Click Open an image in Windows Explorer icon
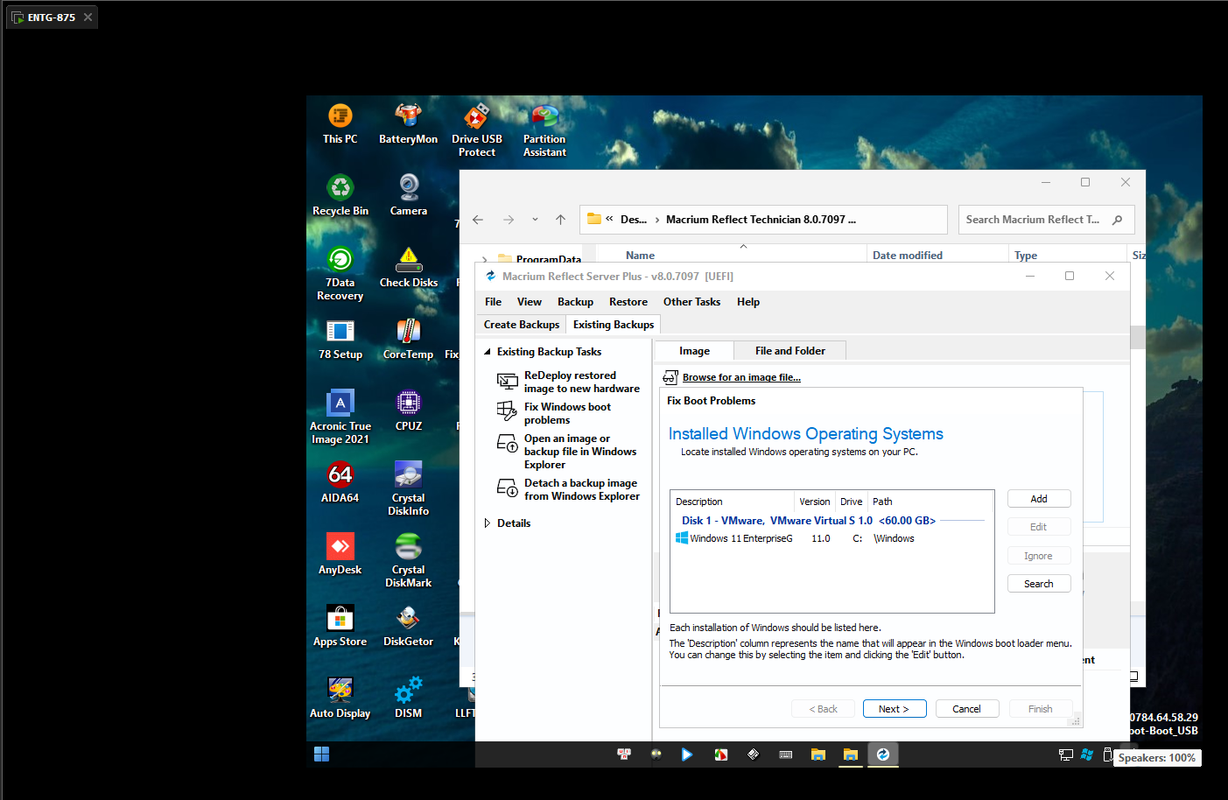 coord(507,444)
